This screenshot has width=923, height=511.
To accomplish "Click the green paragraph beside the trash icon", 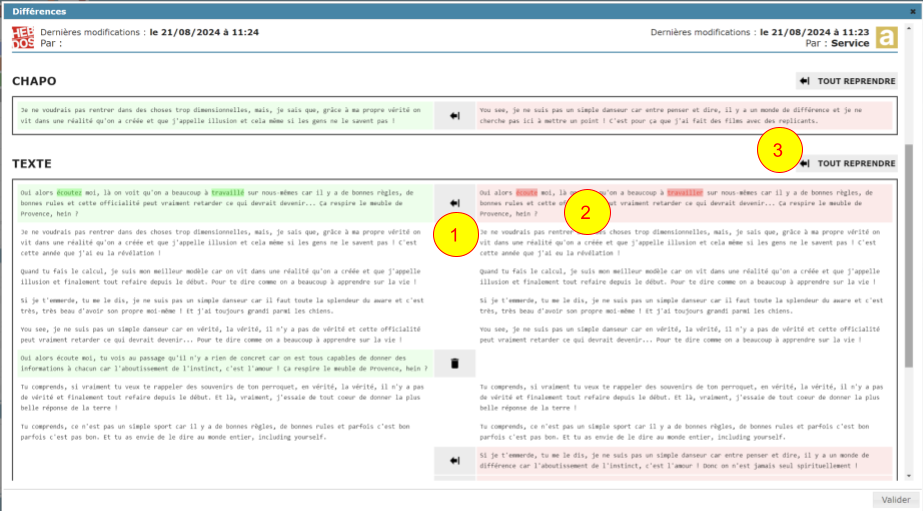I will pos(220,363).
